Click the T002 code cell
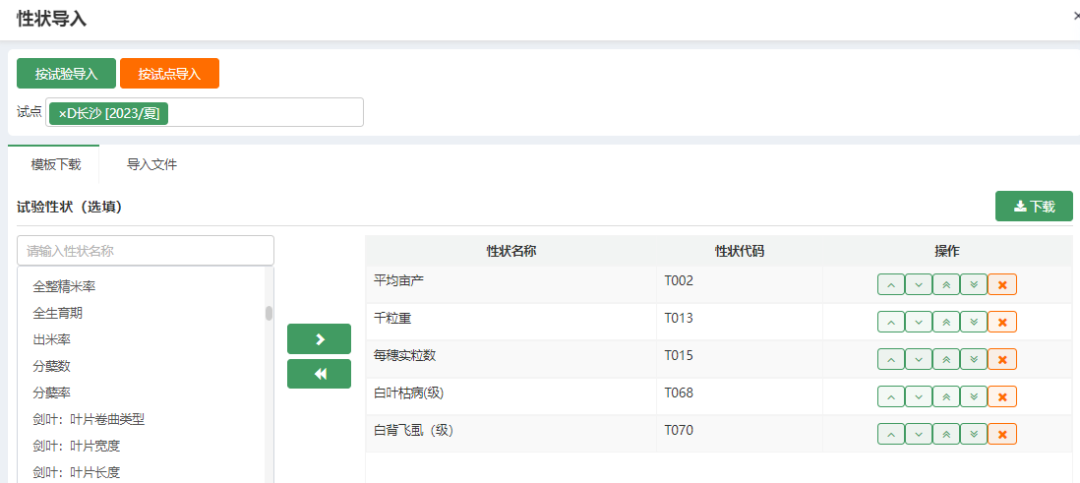 tap(740, 285)
